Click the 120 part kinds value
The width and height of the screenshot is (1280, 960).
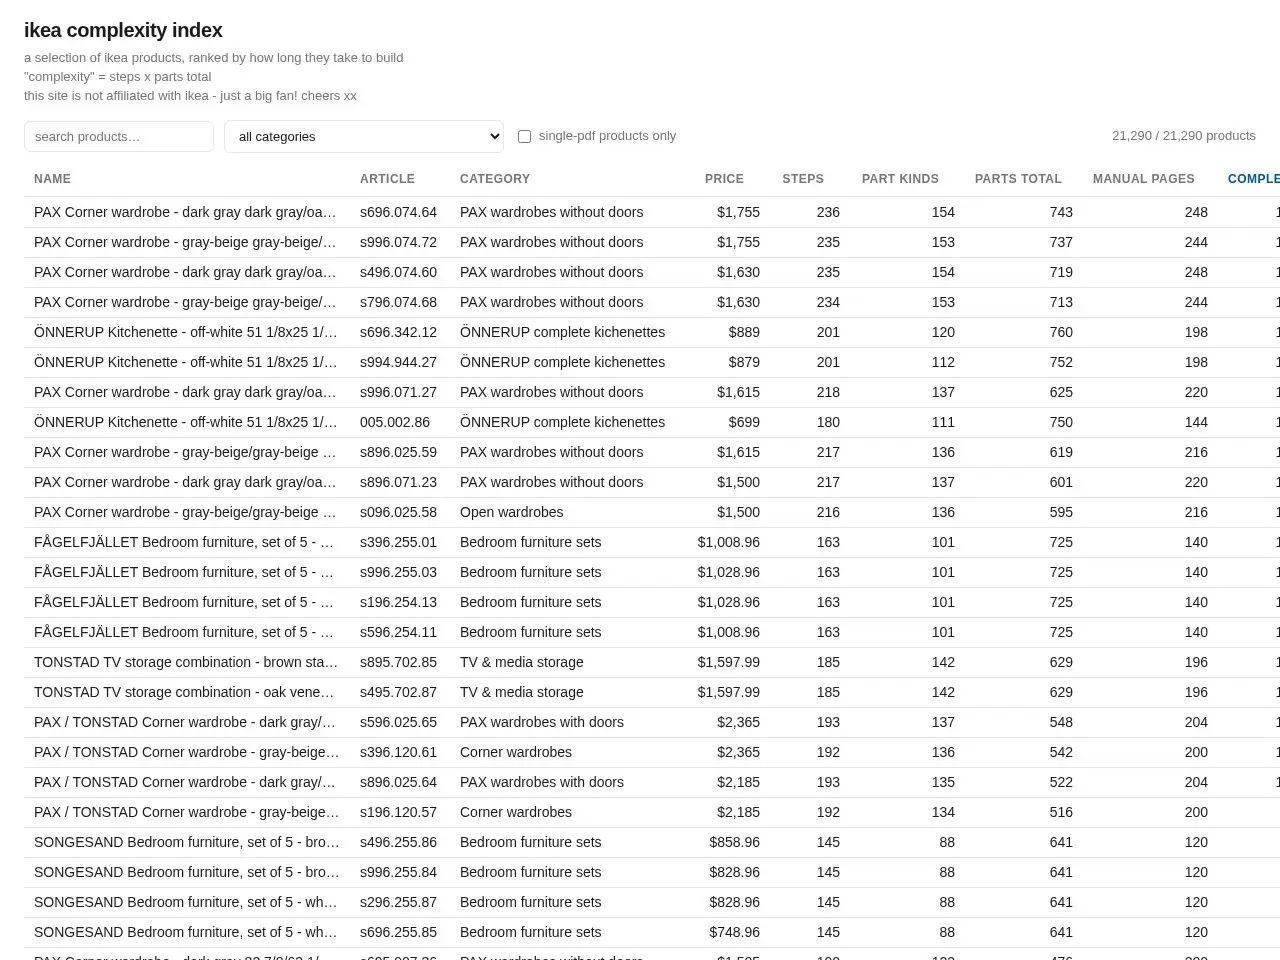(x=943, y=332)
